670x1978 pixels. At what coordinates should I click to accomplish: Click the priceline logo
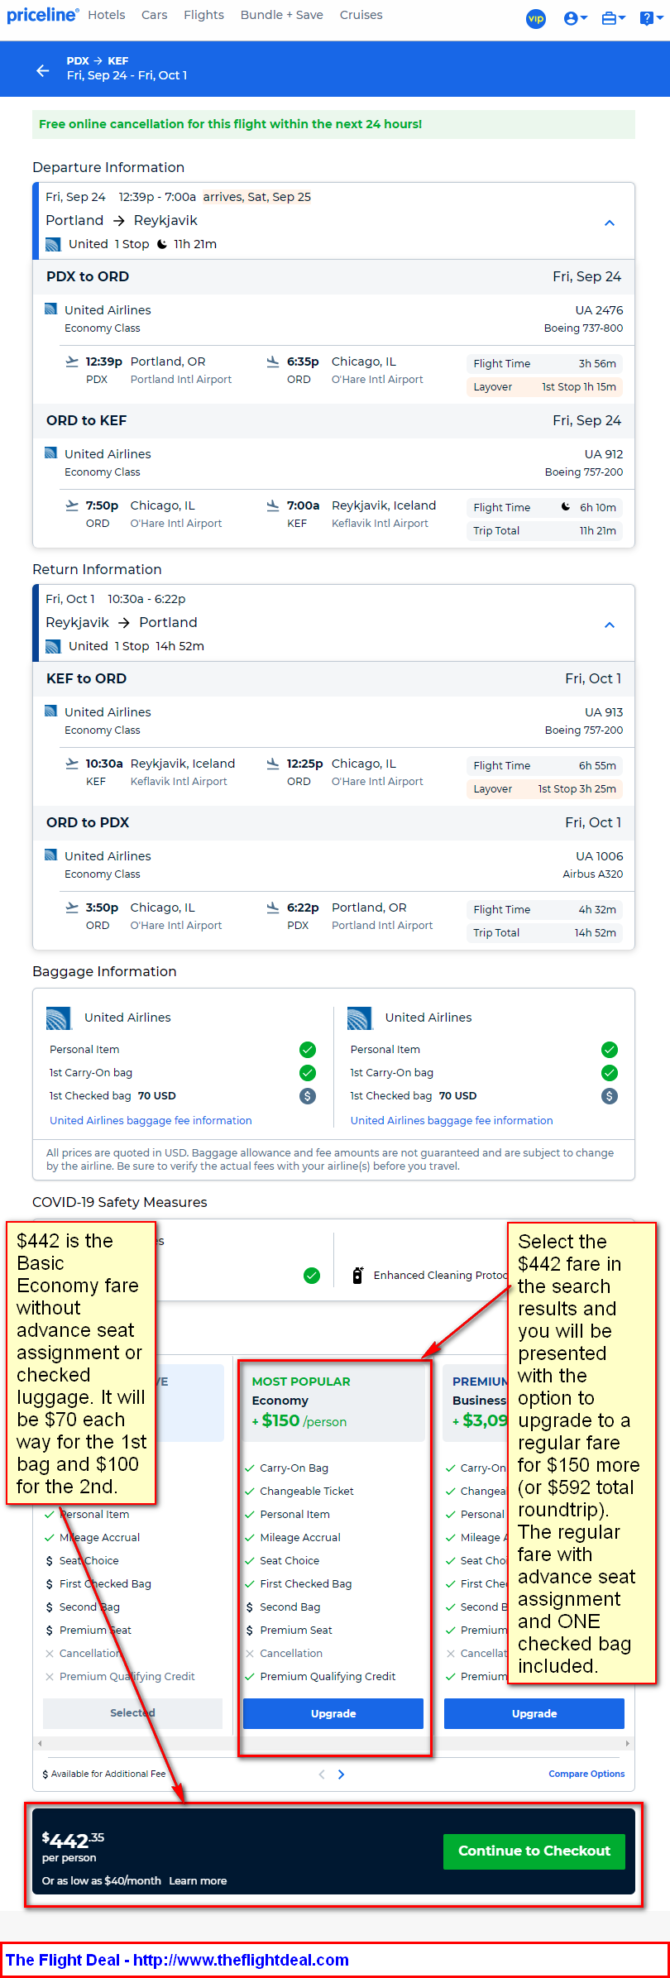click(x=42, y=15)
